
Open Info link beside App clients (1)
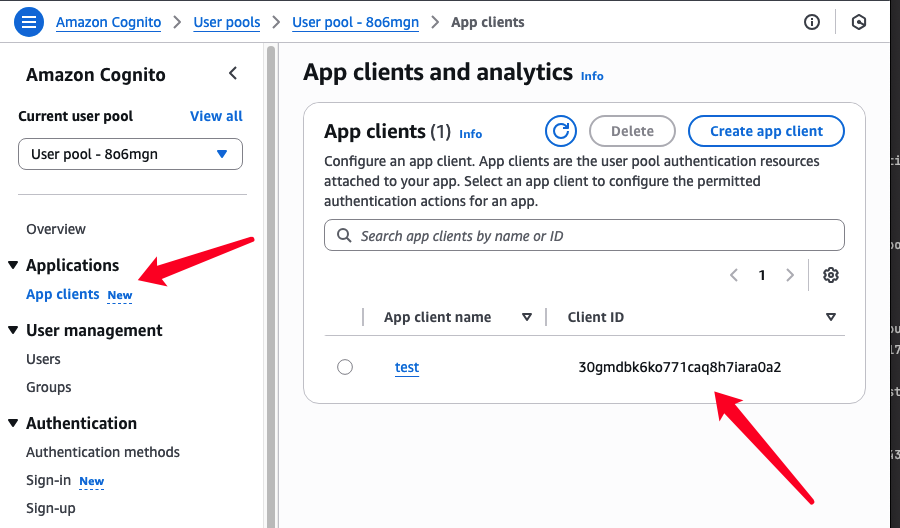[470, 134]
